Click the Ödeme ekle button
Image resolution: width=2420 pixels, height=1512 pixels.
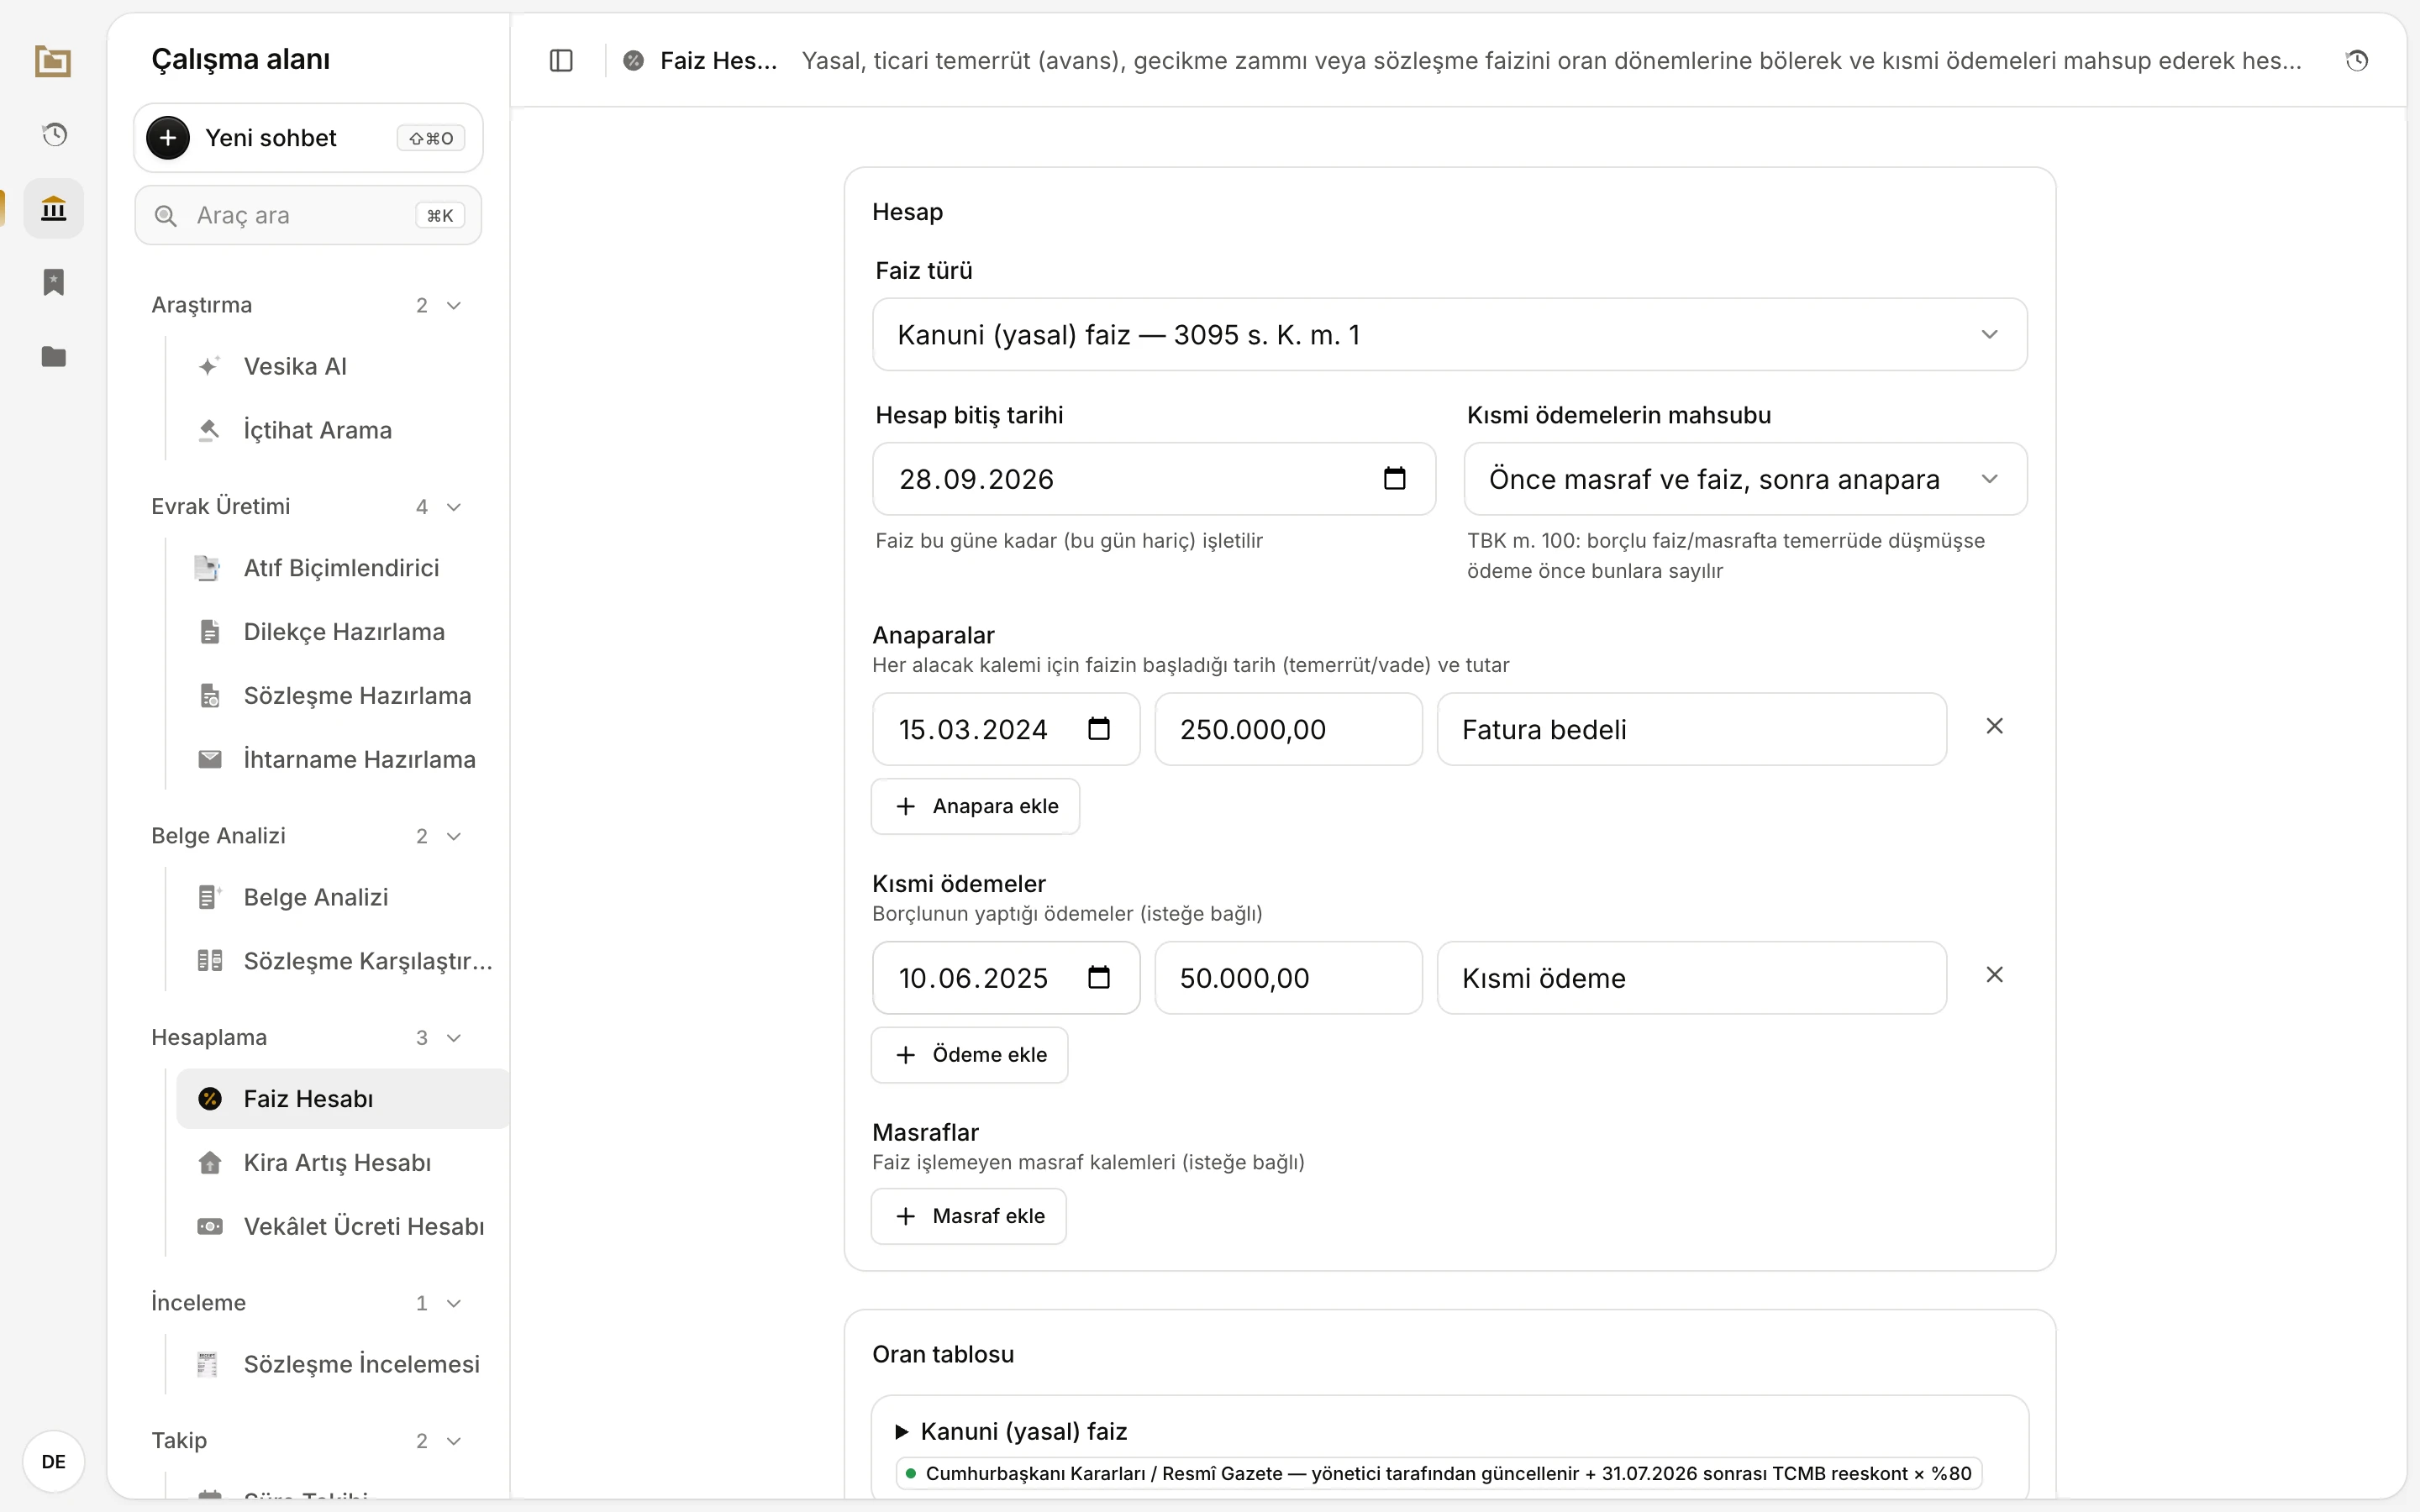969,1055
